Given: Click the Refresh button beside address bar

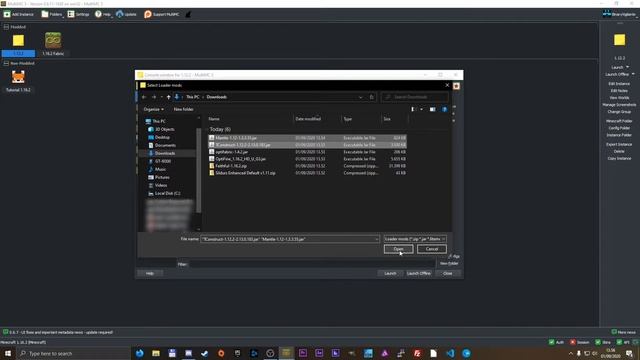Looking at the screenshot, I should point(371,97).
